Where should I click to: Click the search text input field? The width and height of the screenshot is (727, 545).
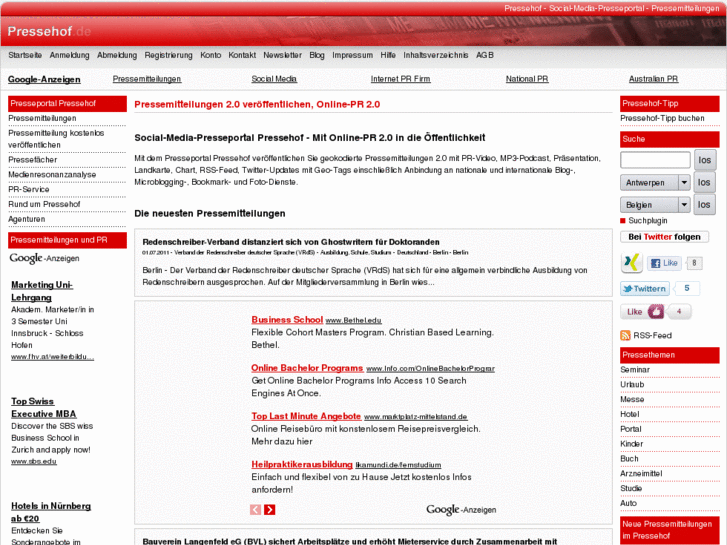pyautogui.click(x=655, y=160)
